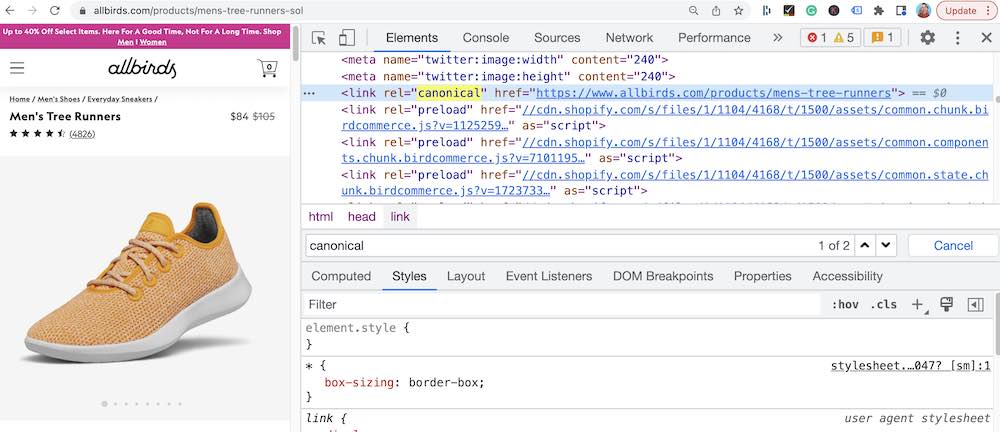The width and height of the screenshot is (1000, 432).
Task: Show more DevTools tabs chevron
Action: pyautogui.click(x=777, y=38)
